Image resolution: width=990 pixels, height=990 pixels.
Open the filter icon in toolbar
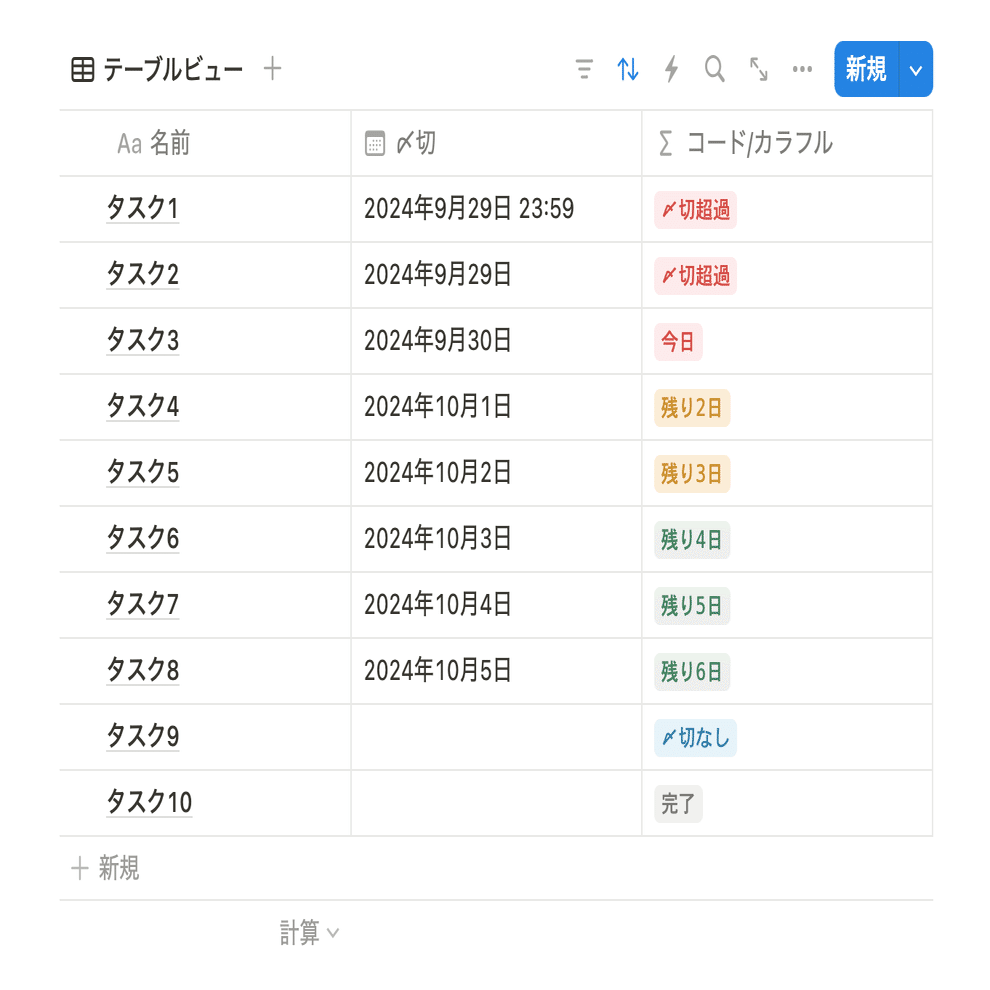585,69
